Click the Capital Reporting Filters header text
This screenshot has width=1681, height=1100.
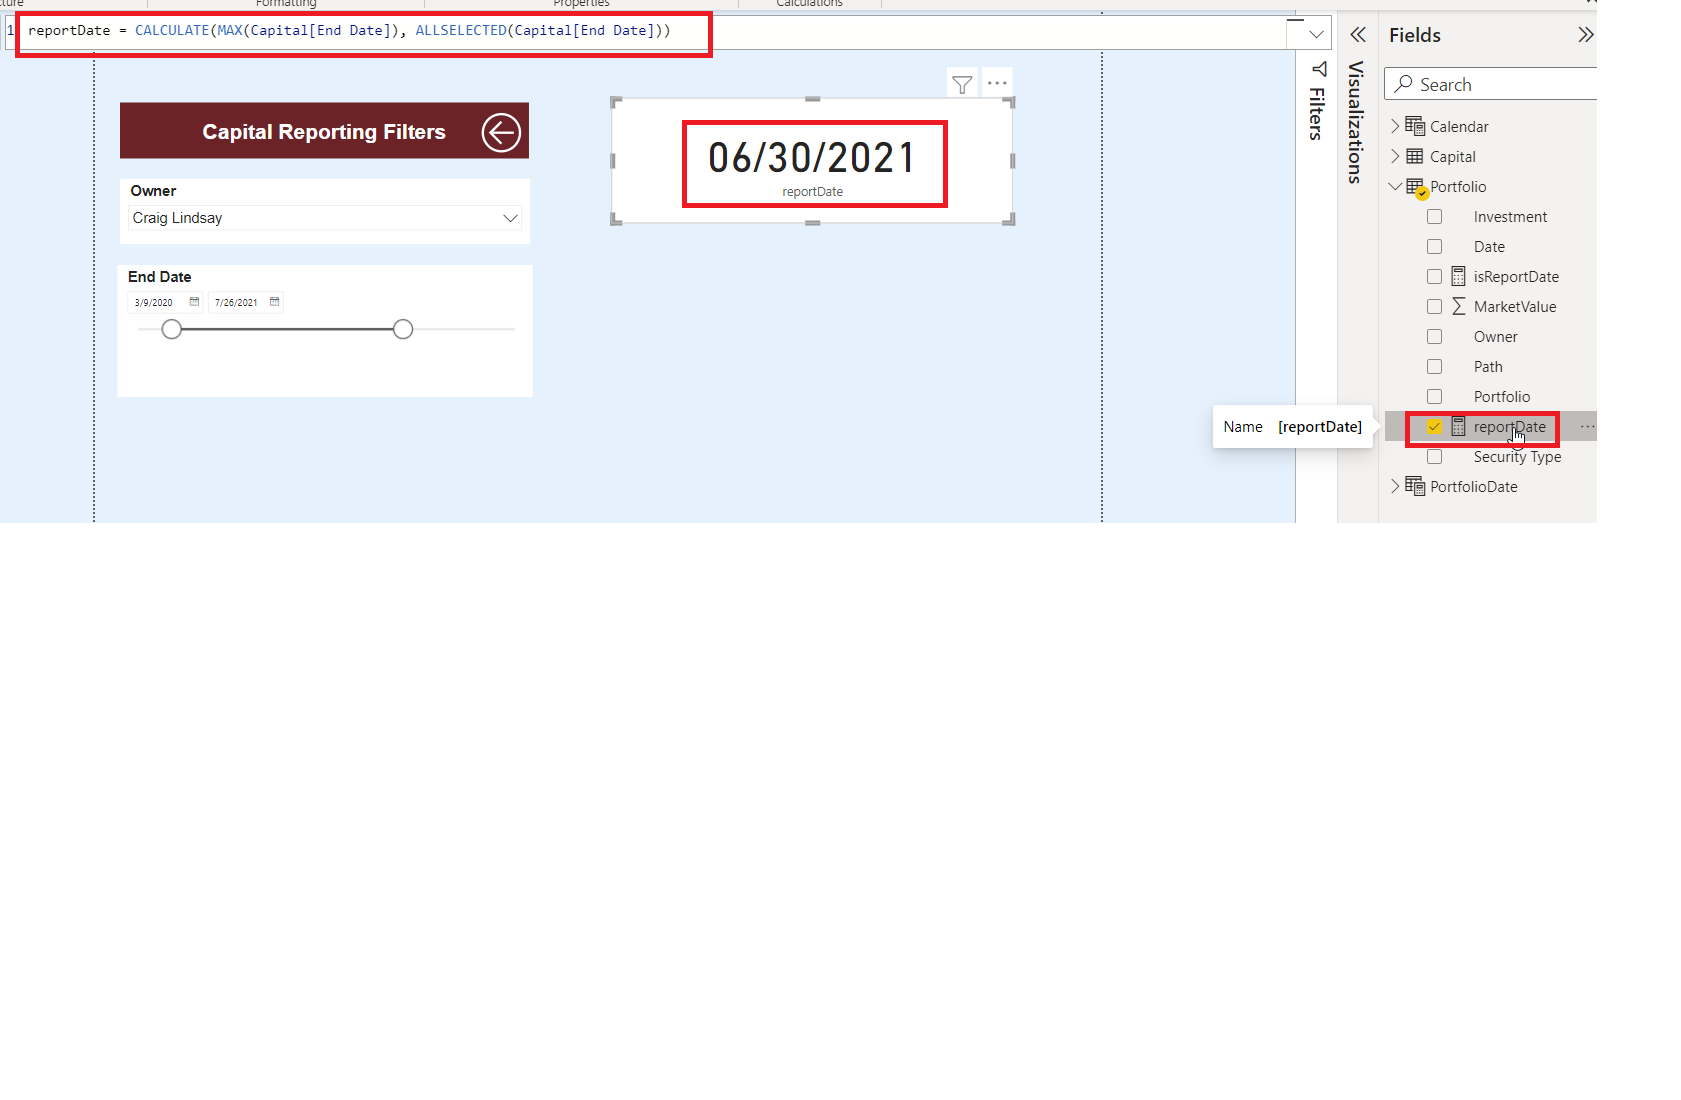[x=324, y=132]
